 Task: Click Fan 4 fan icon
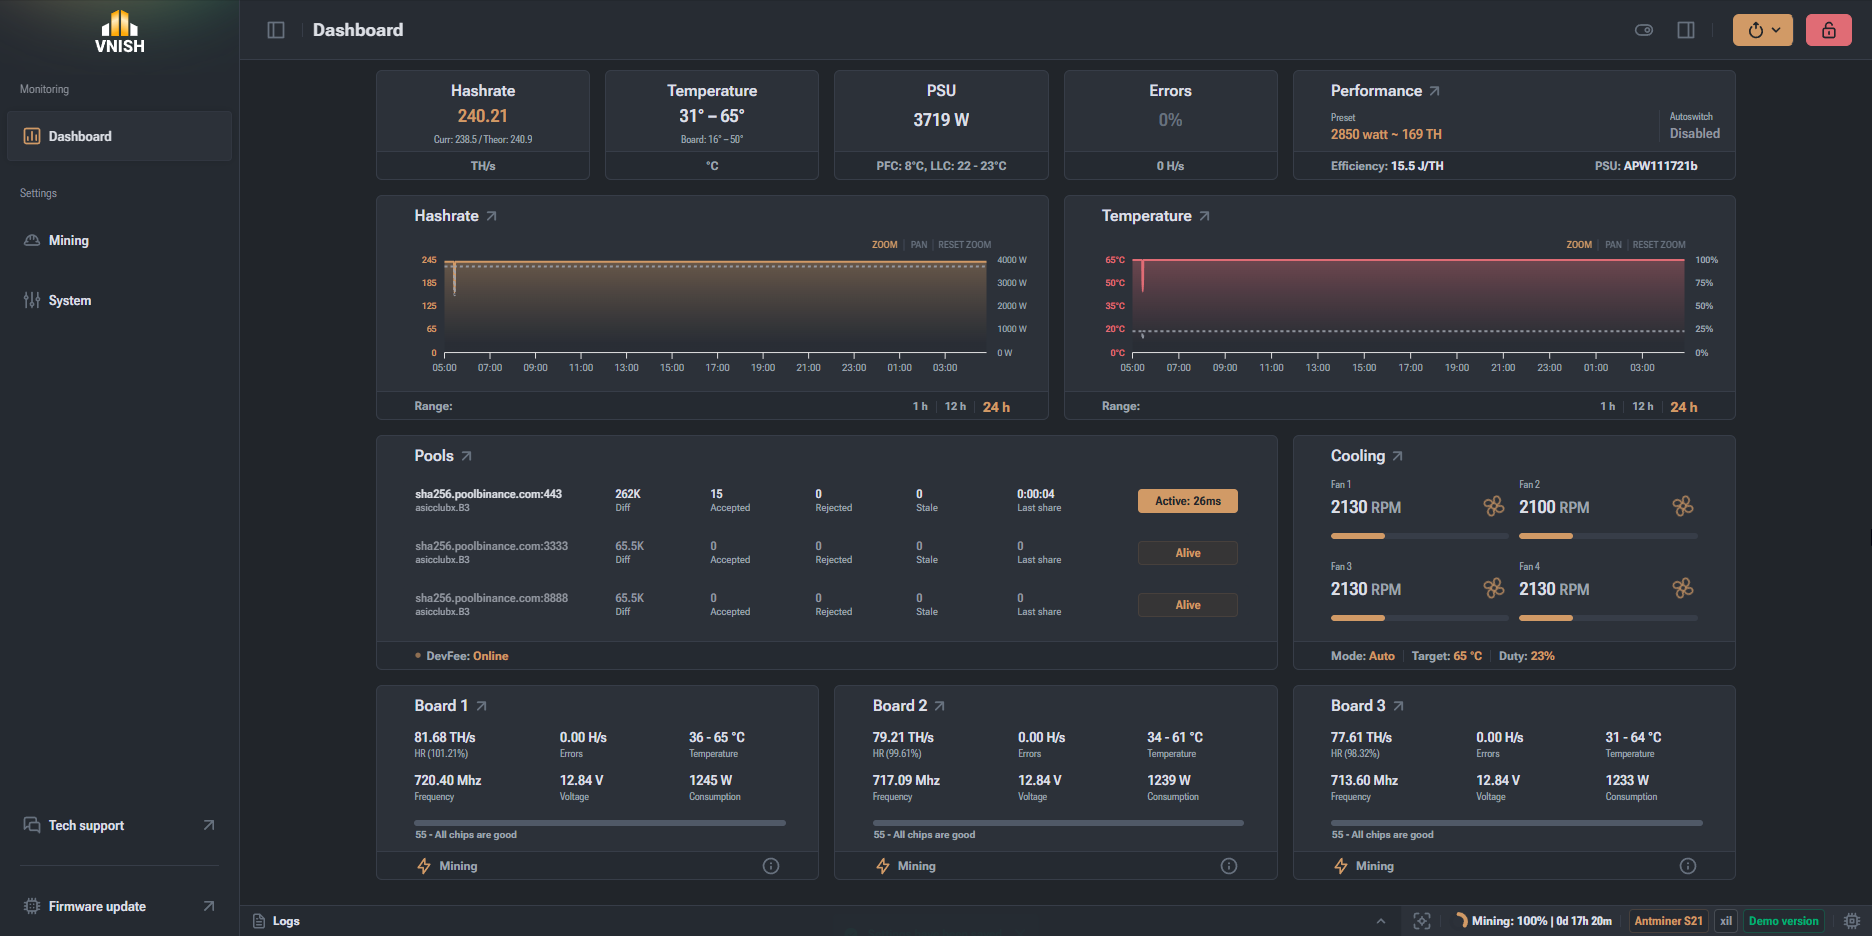point(1683,588)
